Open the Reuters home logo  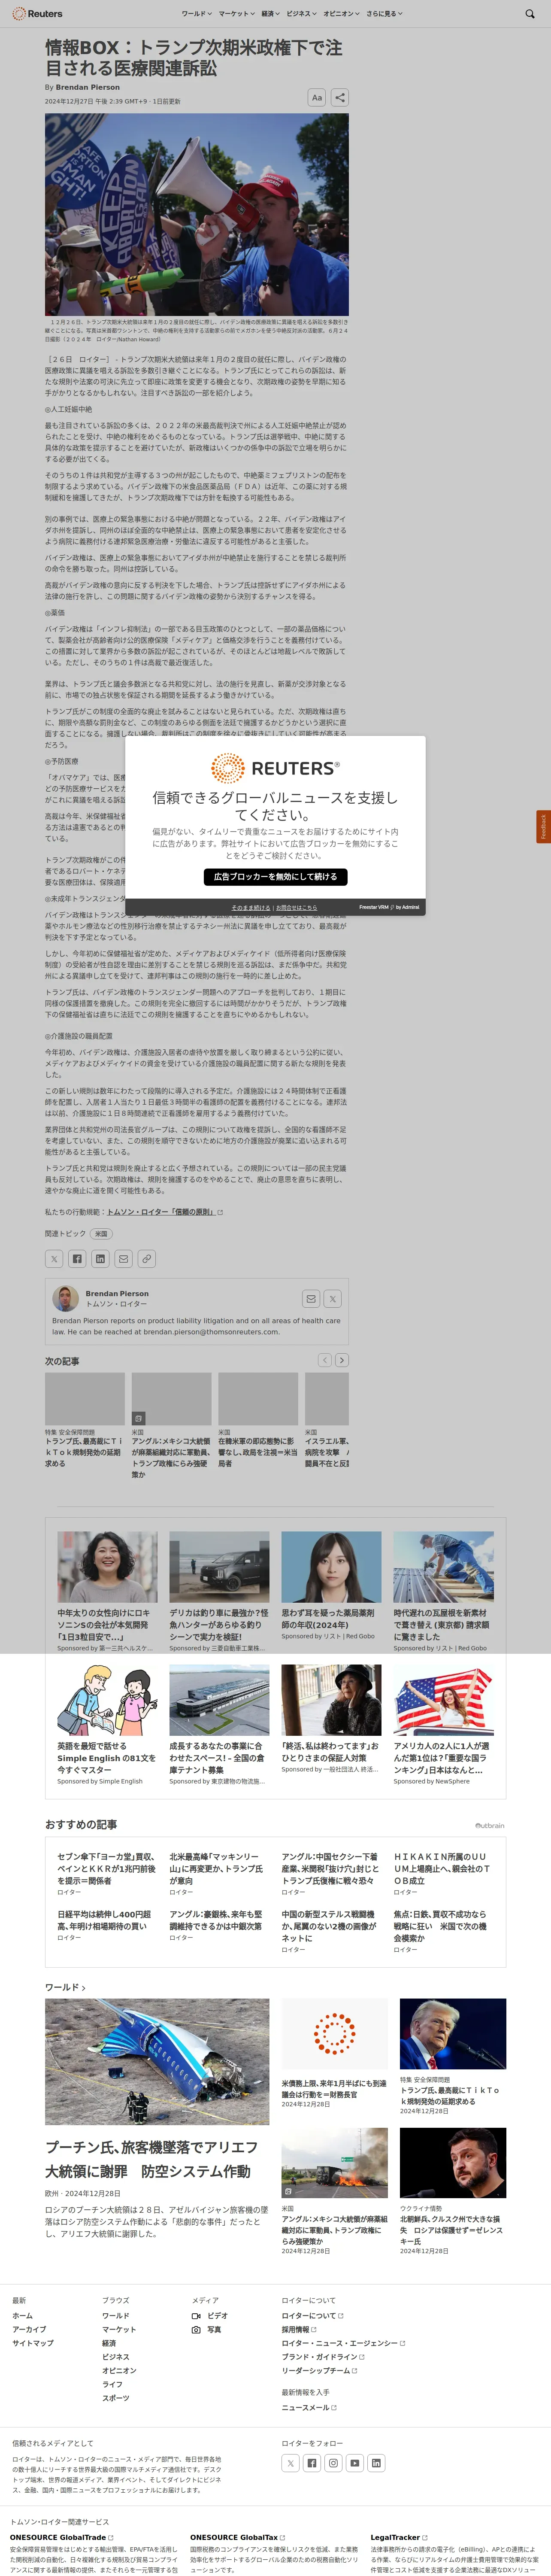[37, 14]
